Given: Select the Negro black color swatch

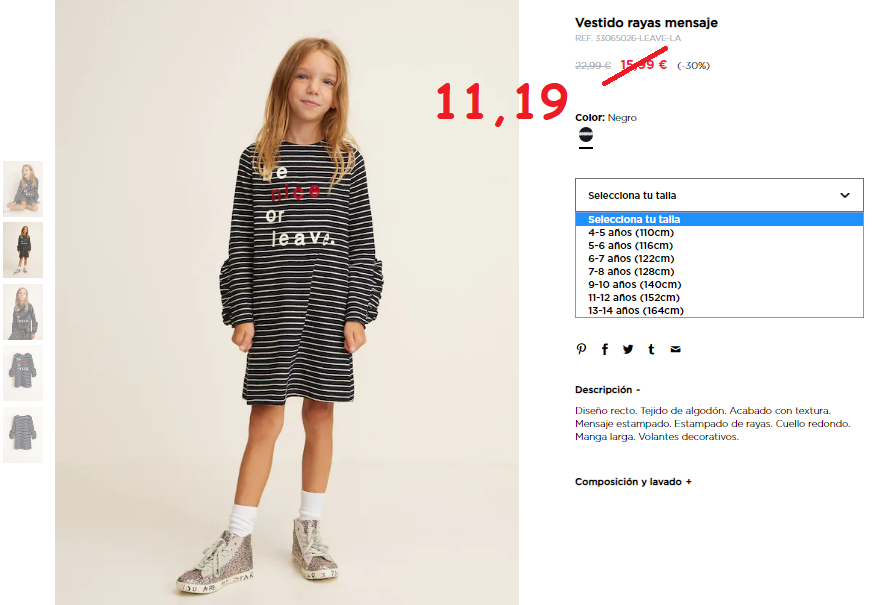Looking at the screenshot, I should click(586, 135).
